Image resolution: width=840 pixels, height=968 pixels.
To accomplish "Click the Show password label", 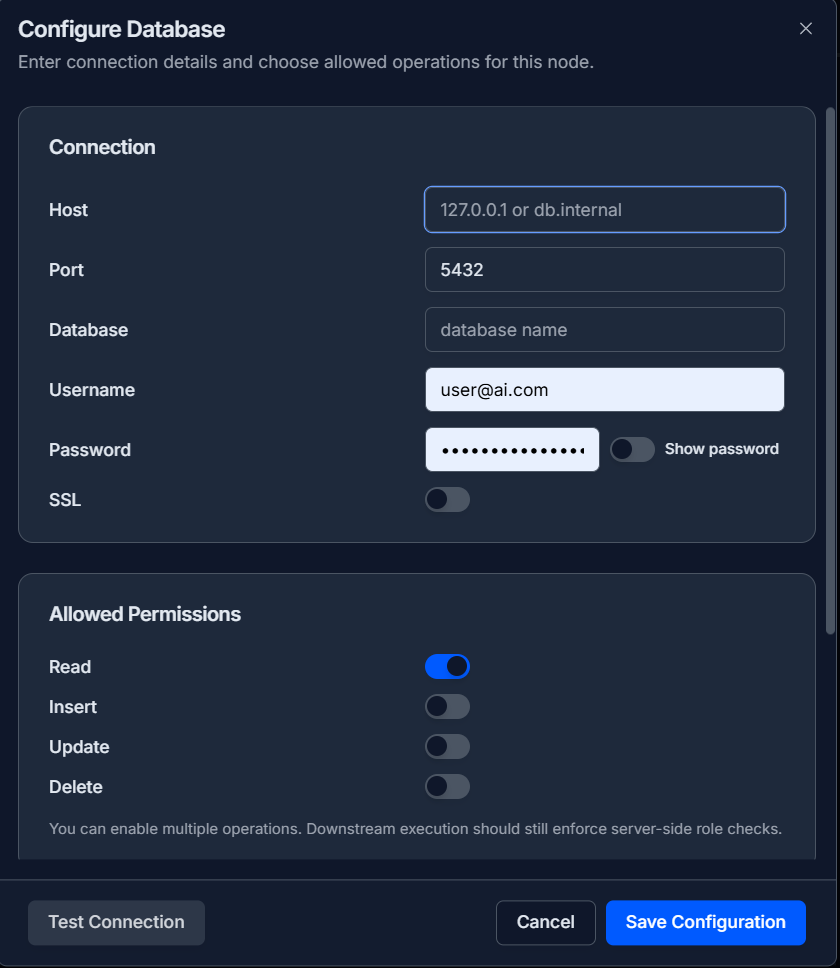I will pyautogui.click(x=721, y=449).
